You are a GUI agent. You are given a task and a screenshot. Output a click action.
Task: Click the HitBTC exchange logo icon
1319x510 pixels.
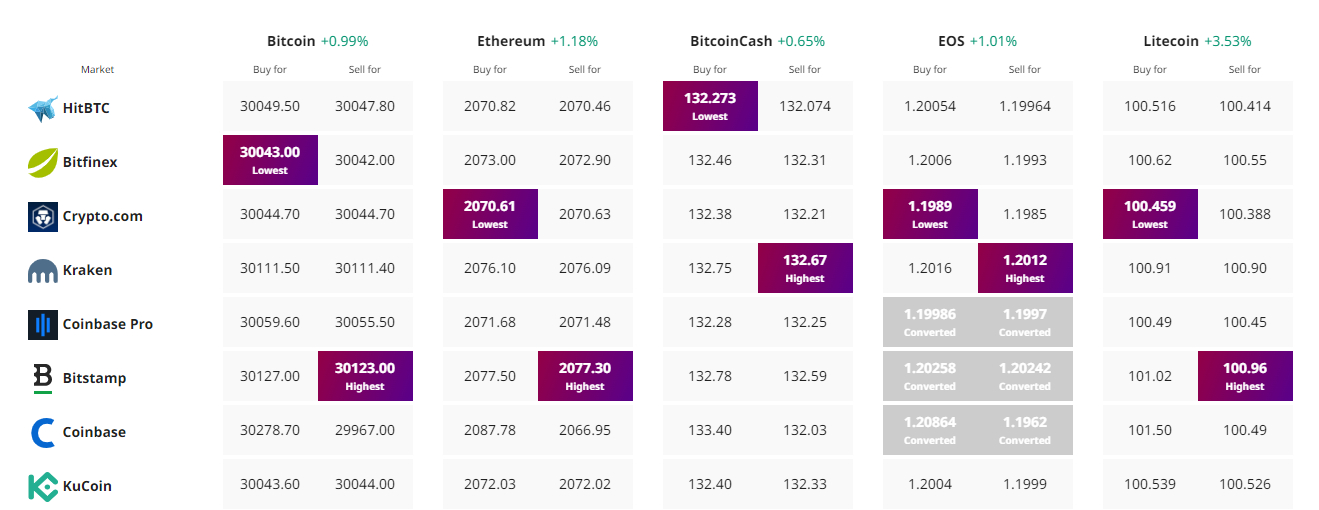[x=43, y=108]
